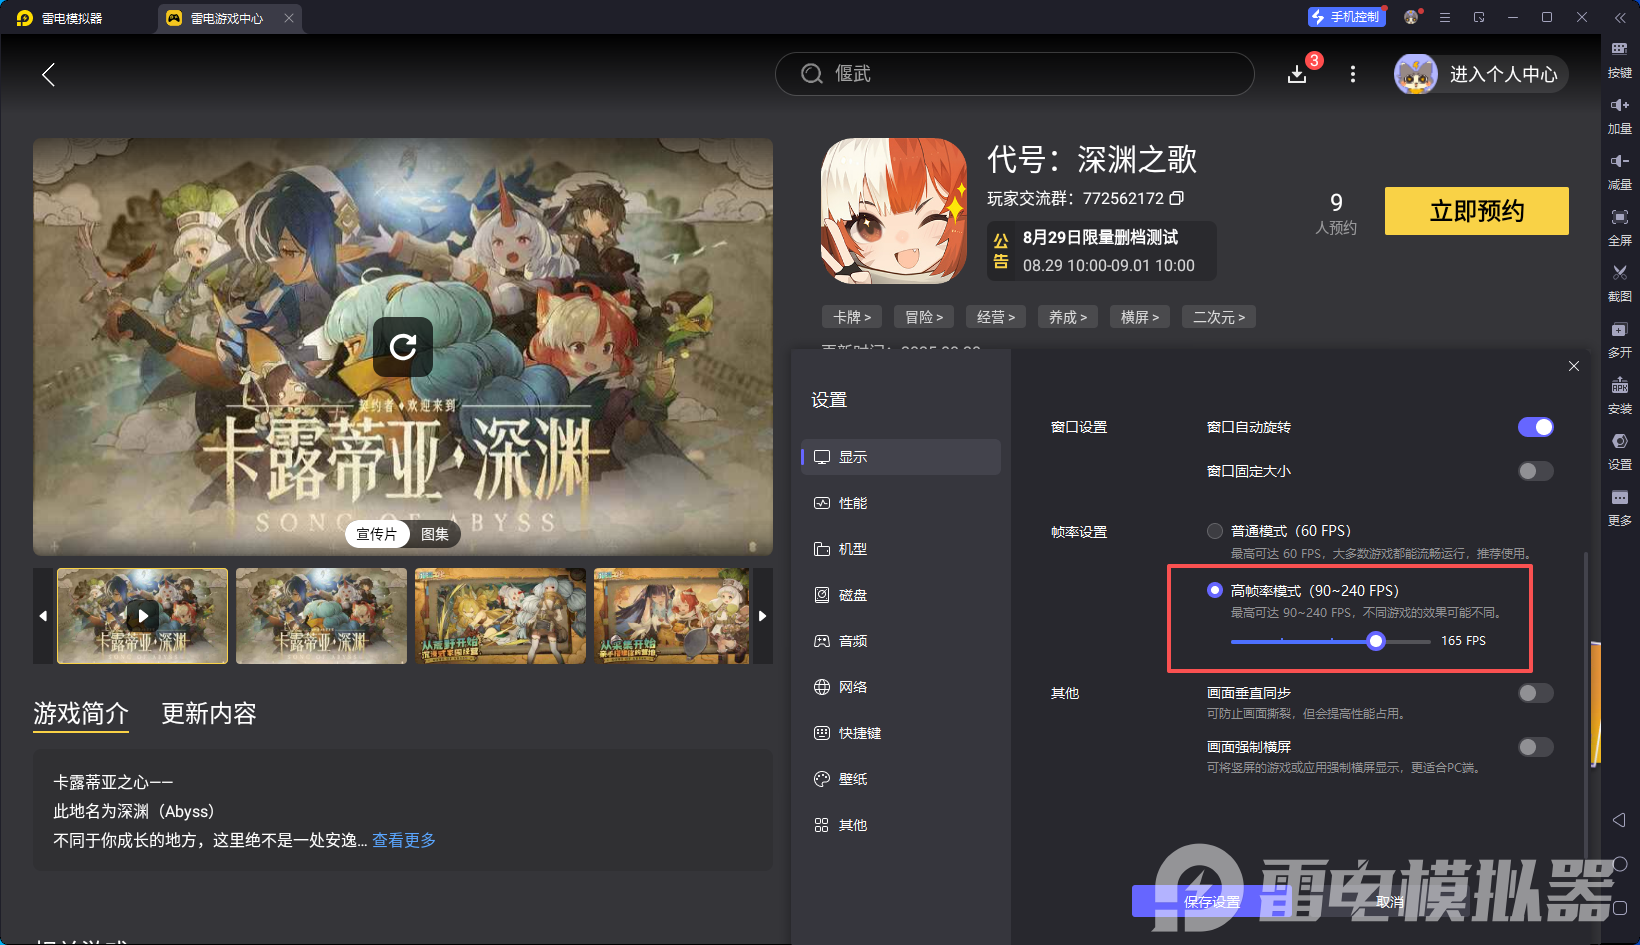Open the 二次元 tag category

pyautogui.click(x=1219, y=317)
